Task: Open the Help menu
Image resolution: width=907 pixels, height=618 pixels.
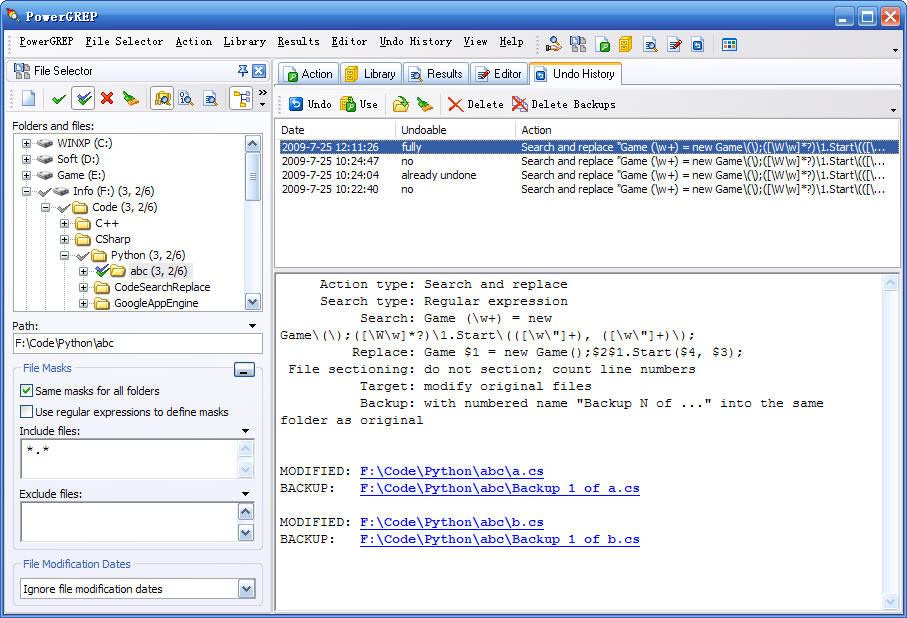Action: point(511,42)
